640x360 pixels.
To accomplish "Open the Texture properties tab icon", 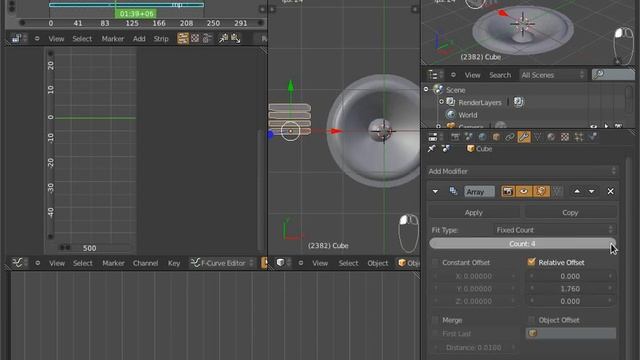I will click(x=565, y=137).
